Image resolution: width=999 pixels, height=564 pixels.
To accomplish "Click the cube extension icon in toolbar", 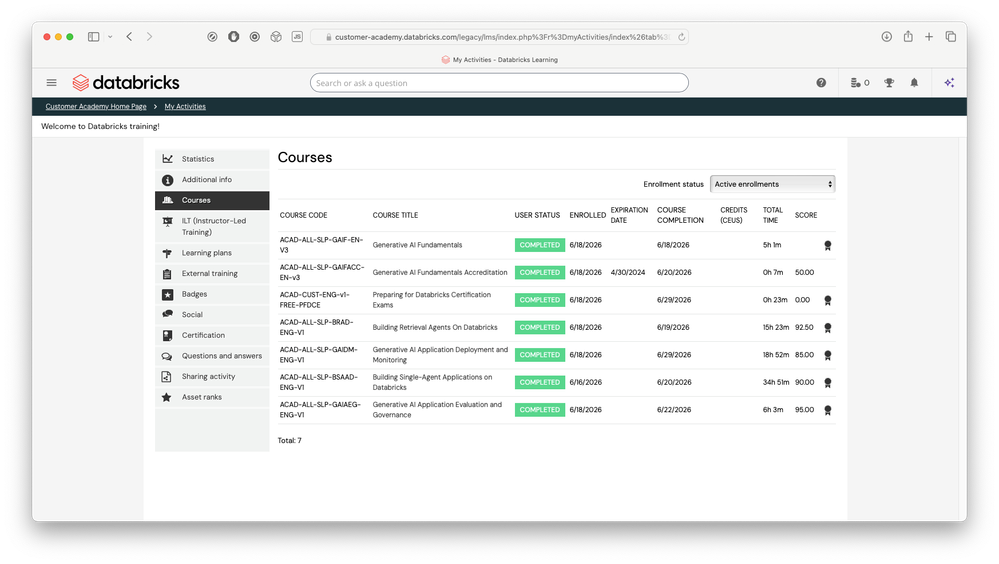I will coord(276,37).
